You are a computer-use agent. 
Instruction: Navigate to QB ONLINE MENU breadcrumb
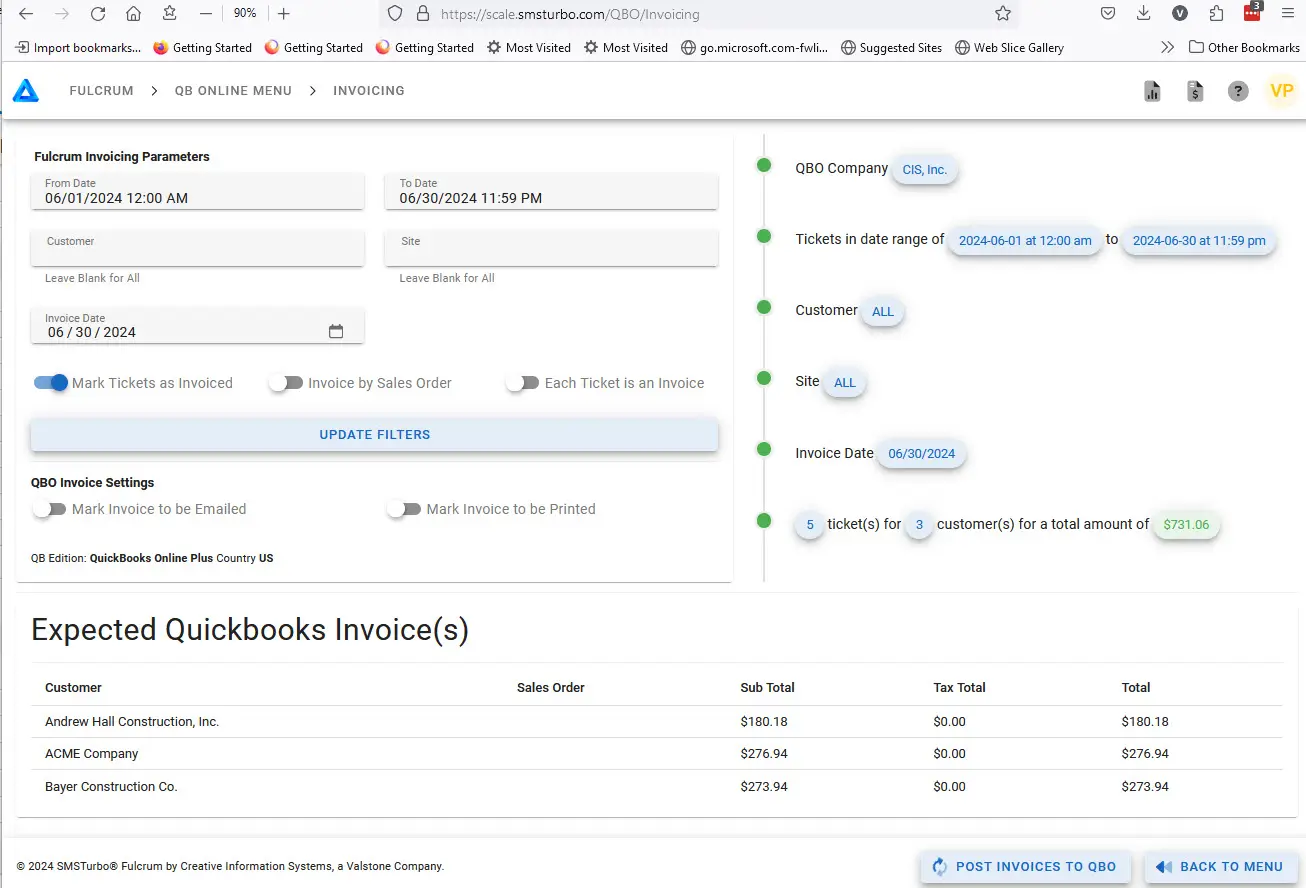(x=233, y=91)
